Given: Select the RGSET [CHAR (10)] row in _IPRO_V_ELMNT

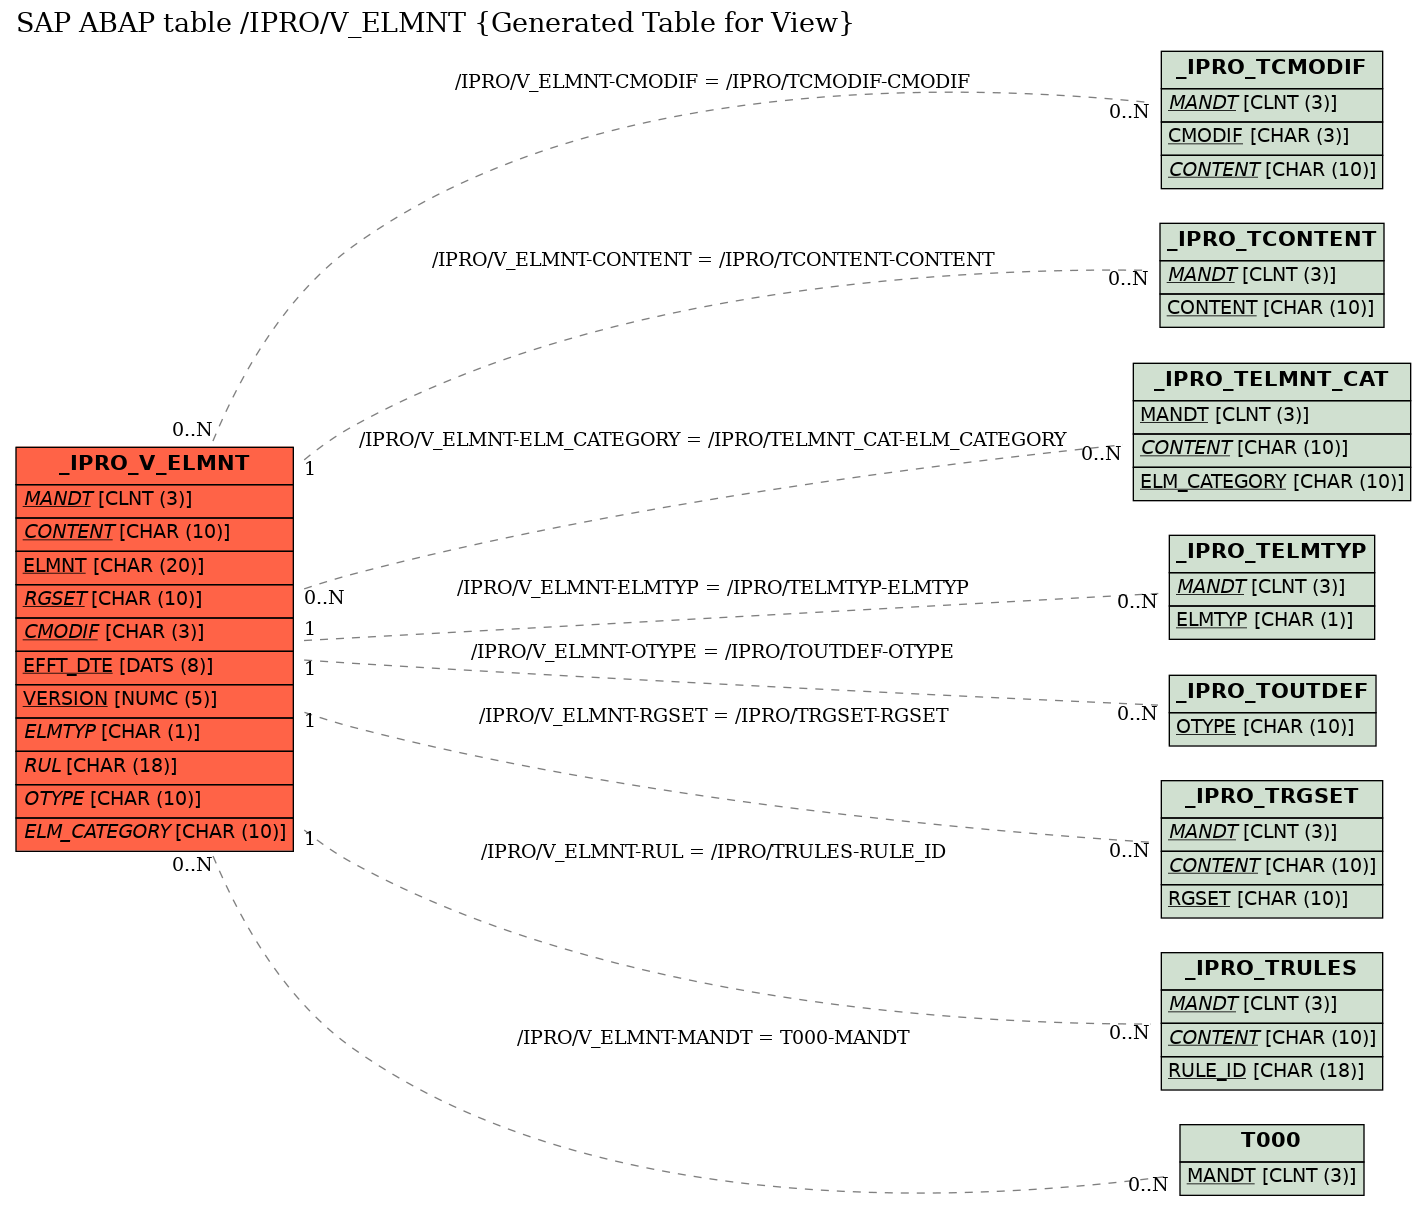Looking at the screenshot, I should point(155,600).
